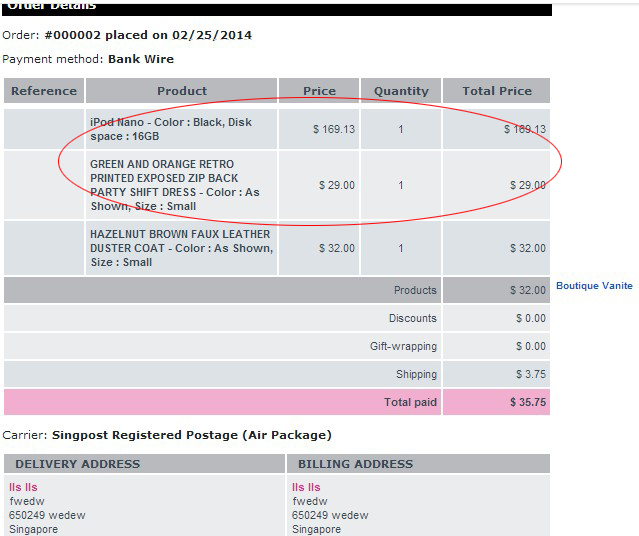
Task: Click the Total Price column header
Action: 496,91
